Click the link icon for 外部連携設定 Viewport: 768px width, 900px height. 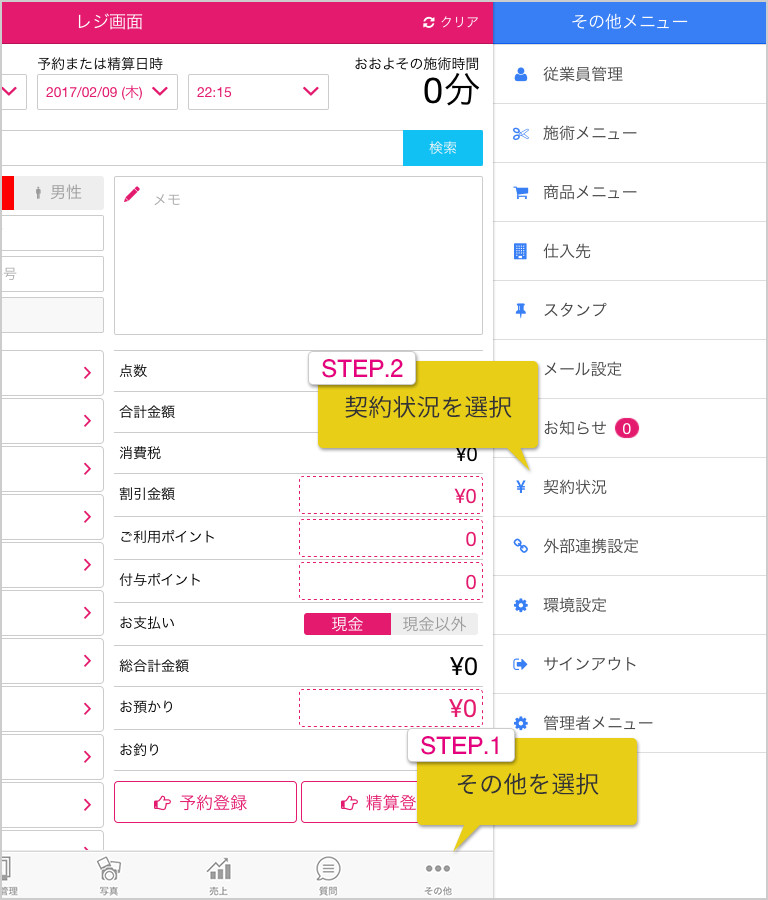coord(521,546)
